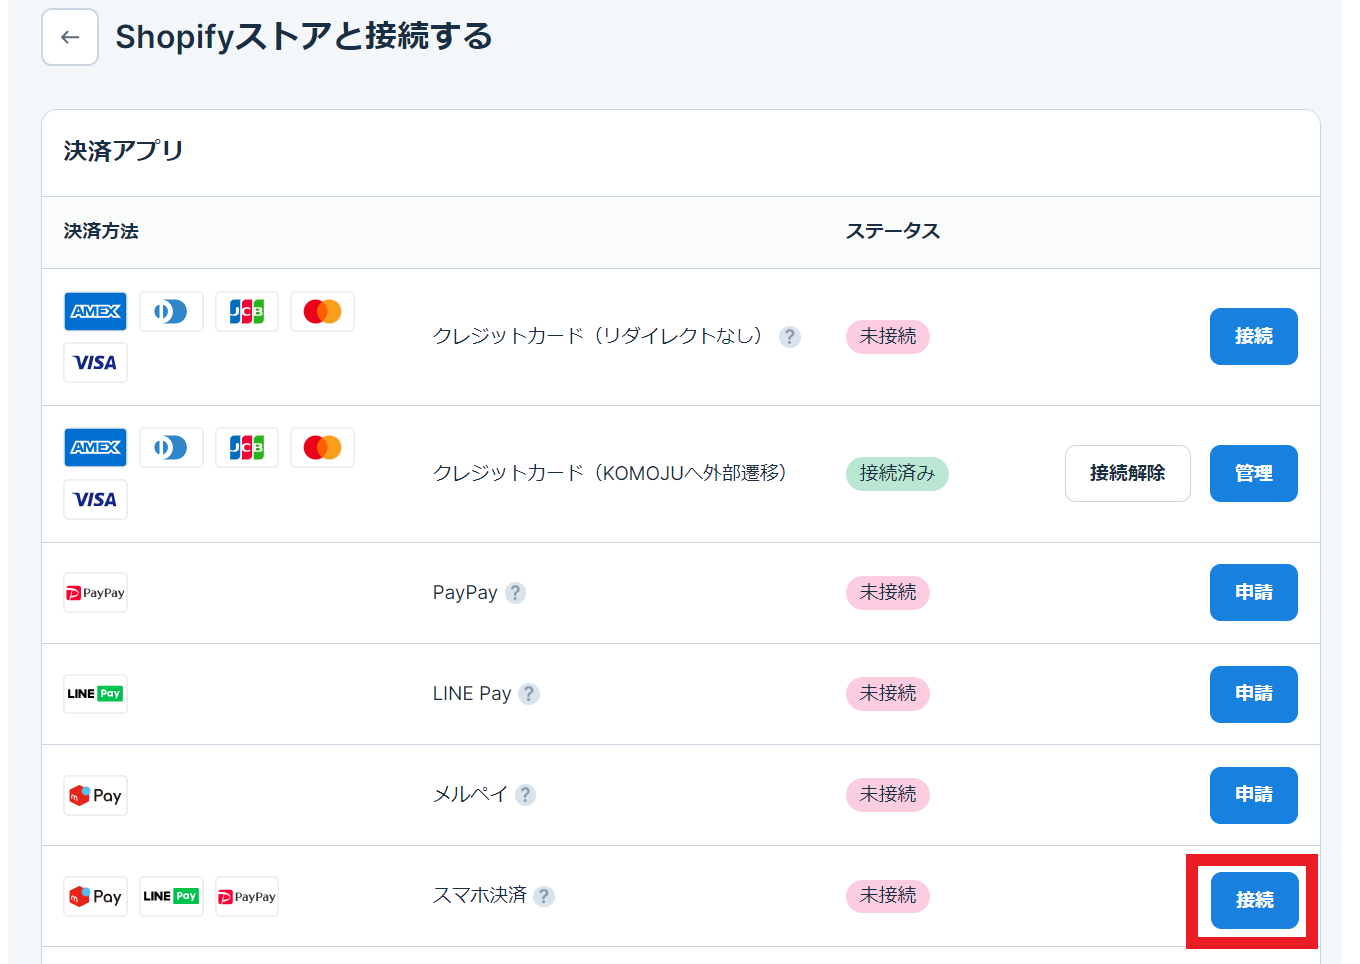
Task: Open the PayPay help question mark
Action: coord(515,593)
